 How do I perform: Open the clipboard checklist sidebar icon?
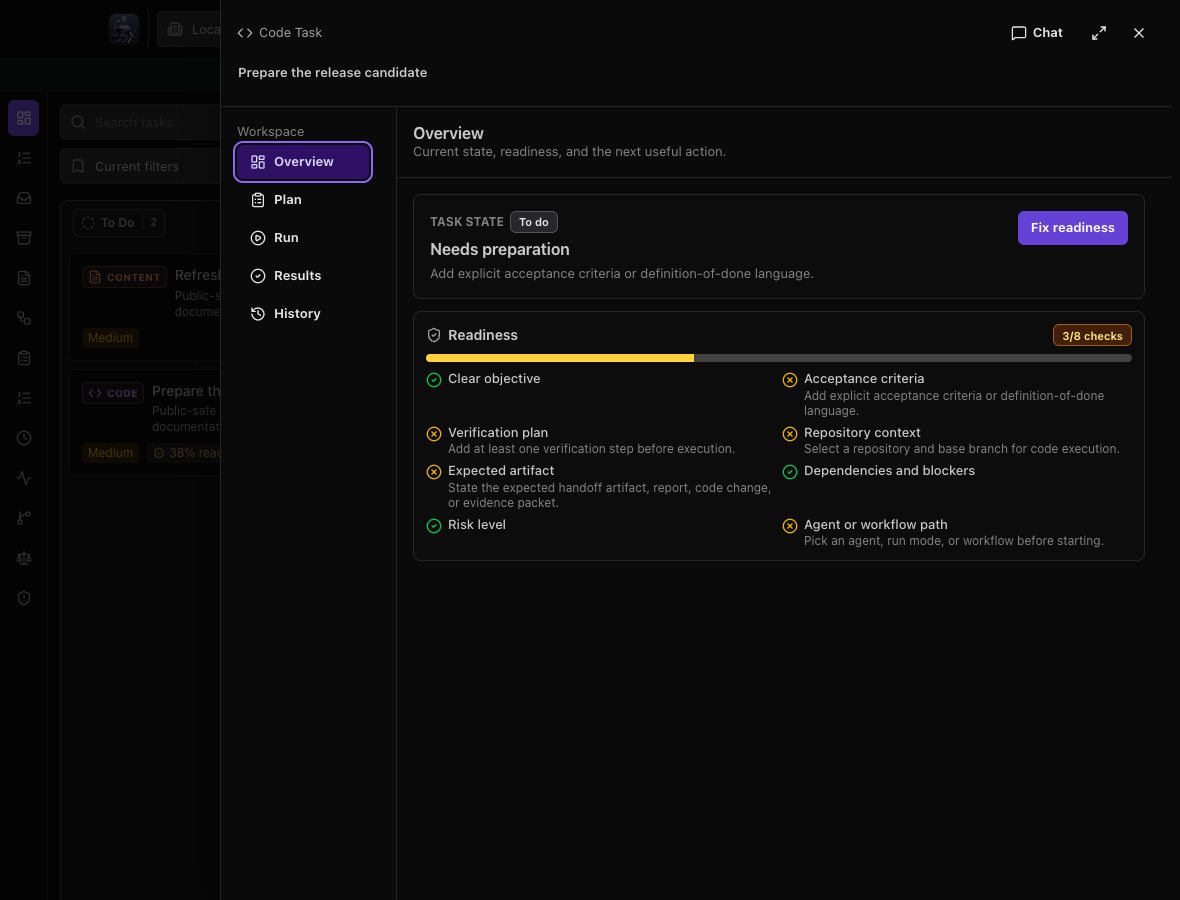(x=24, y=358)
